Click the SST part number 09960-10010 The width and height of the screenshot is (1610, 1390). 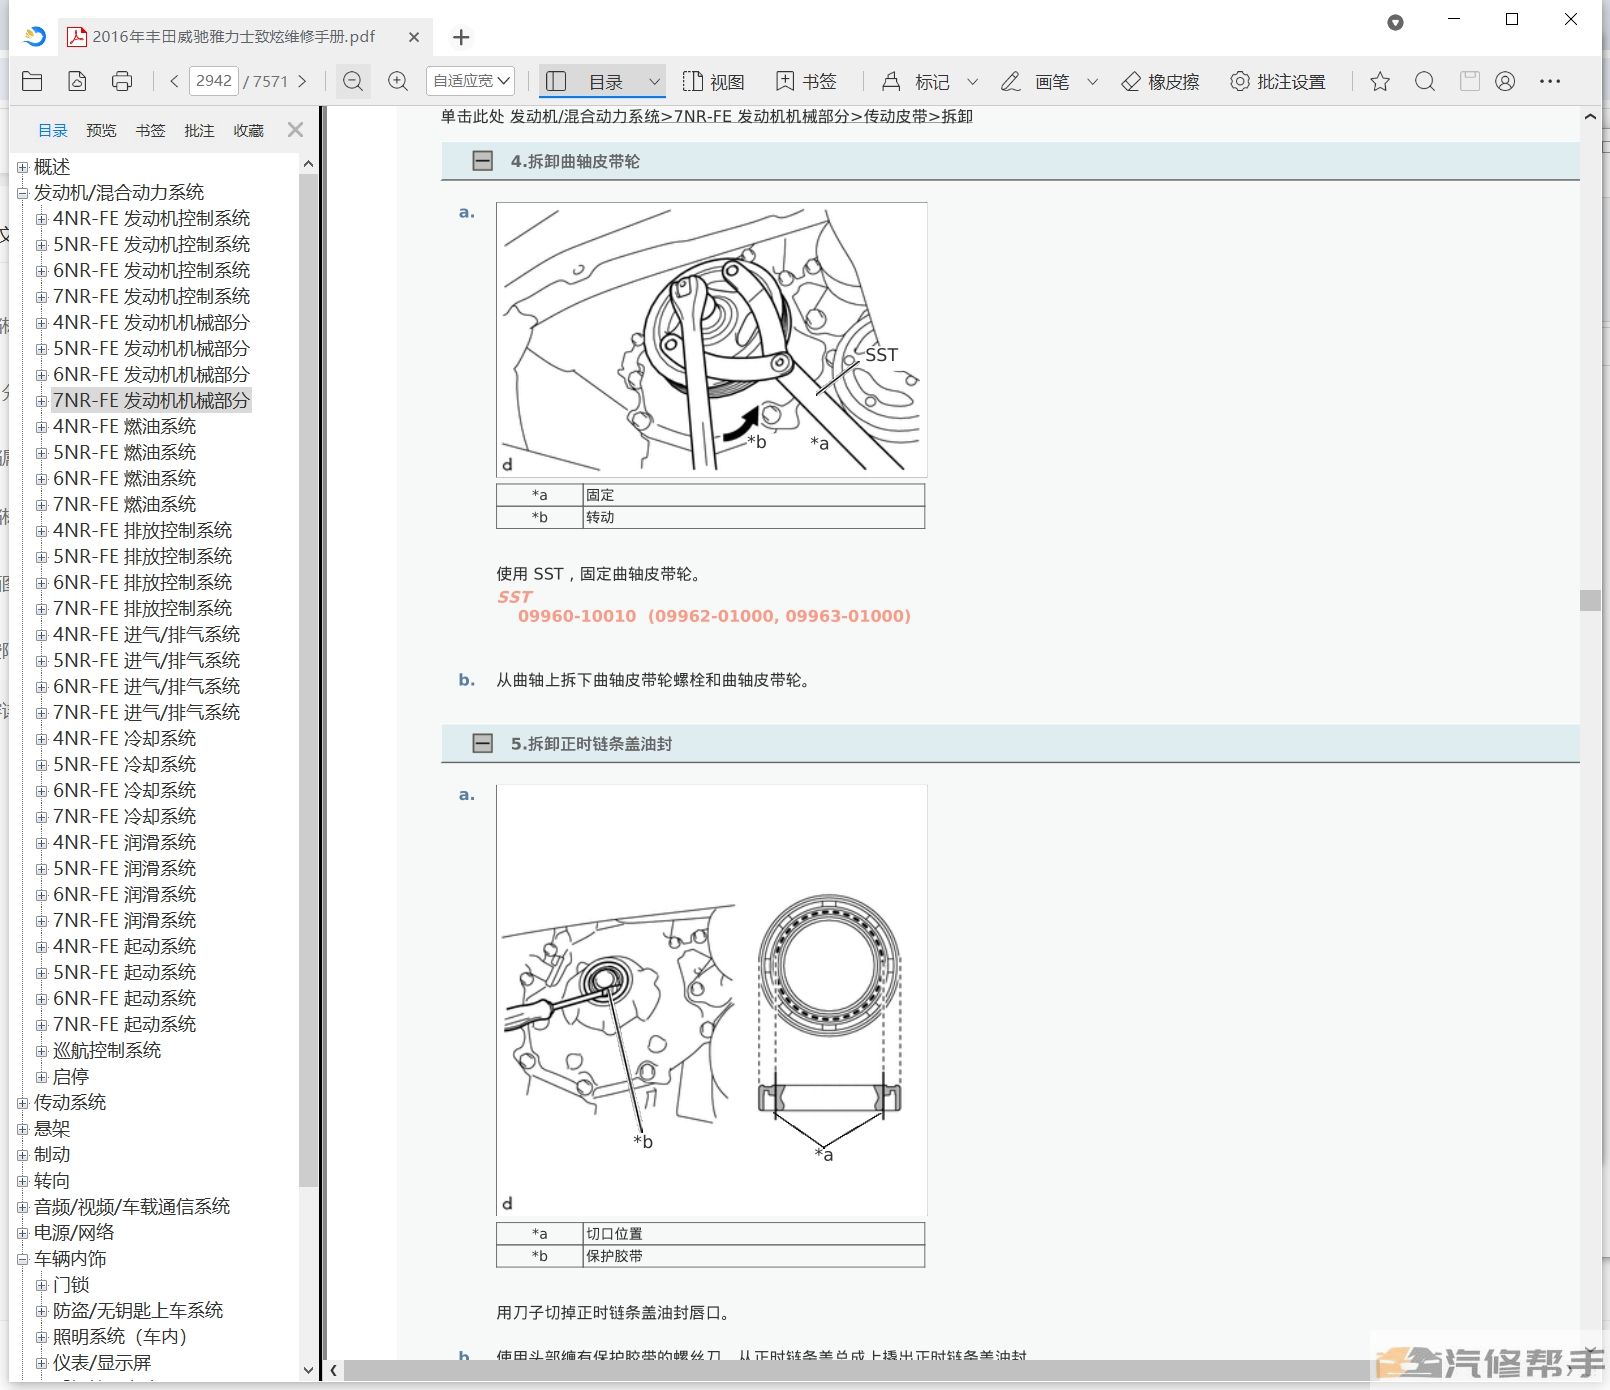[577, 616]
